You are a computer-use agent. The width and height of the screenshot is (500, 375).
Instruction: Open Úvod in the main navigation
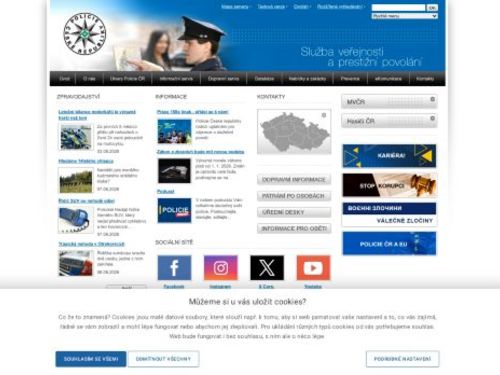click(64, 79)
